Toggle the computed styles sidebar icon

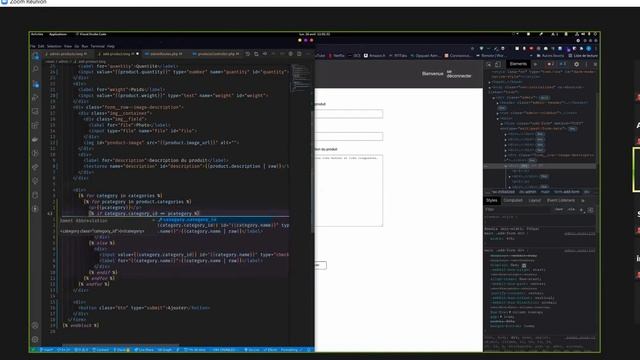590,210
